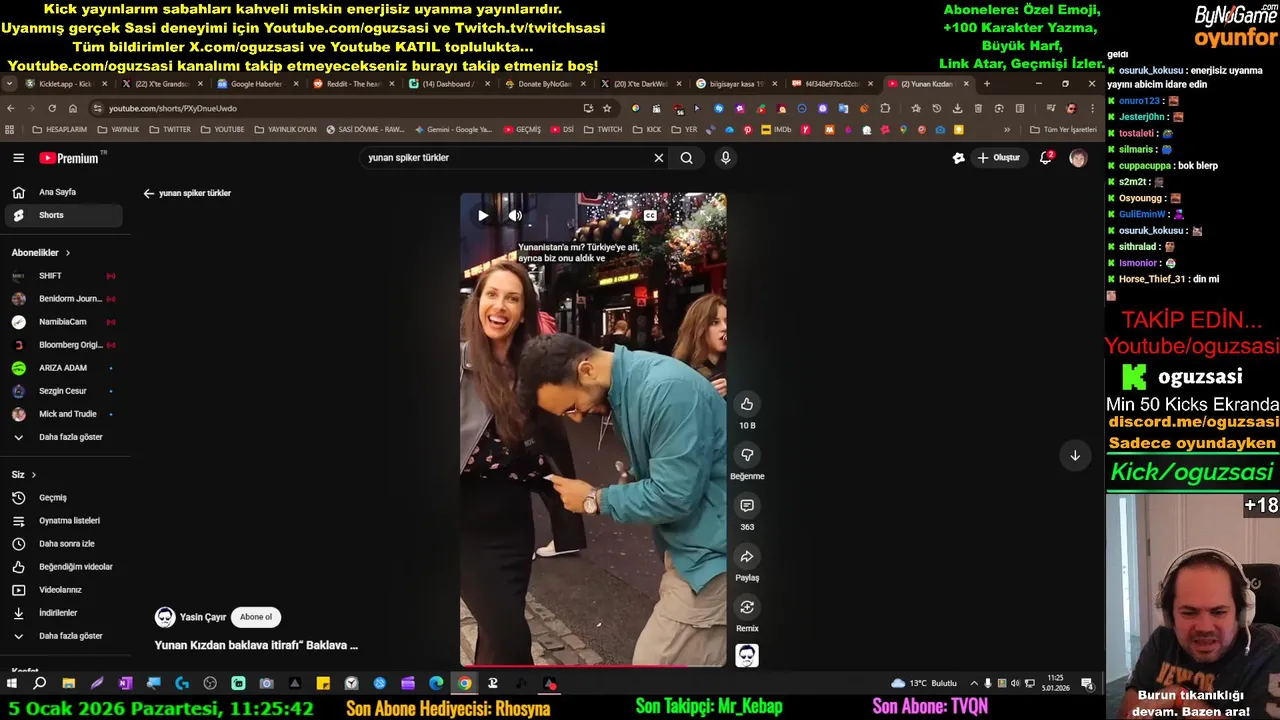Like the Short with thumbs up

point(747,404)
